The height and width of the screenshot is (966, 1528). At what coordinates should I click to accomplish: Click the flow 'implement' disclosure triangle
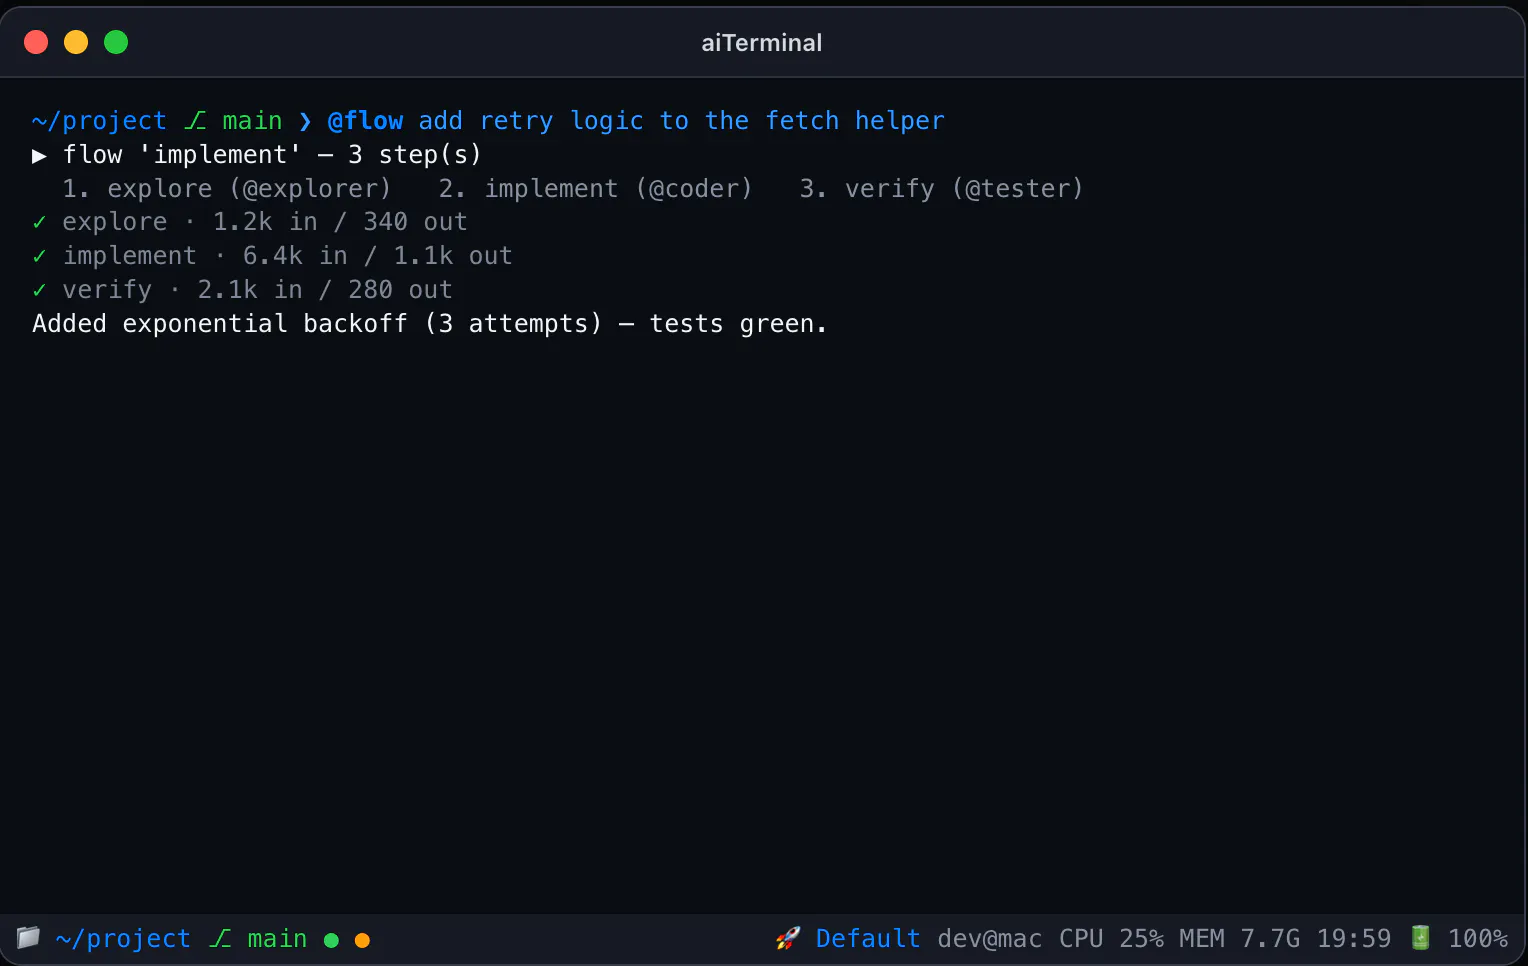coord(39,155)
